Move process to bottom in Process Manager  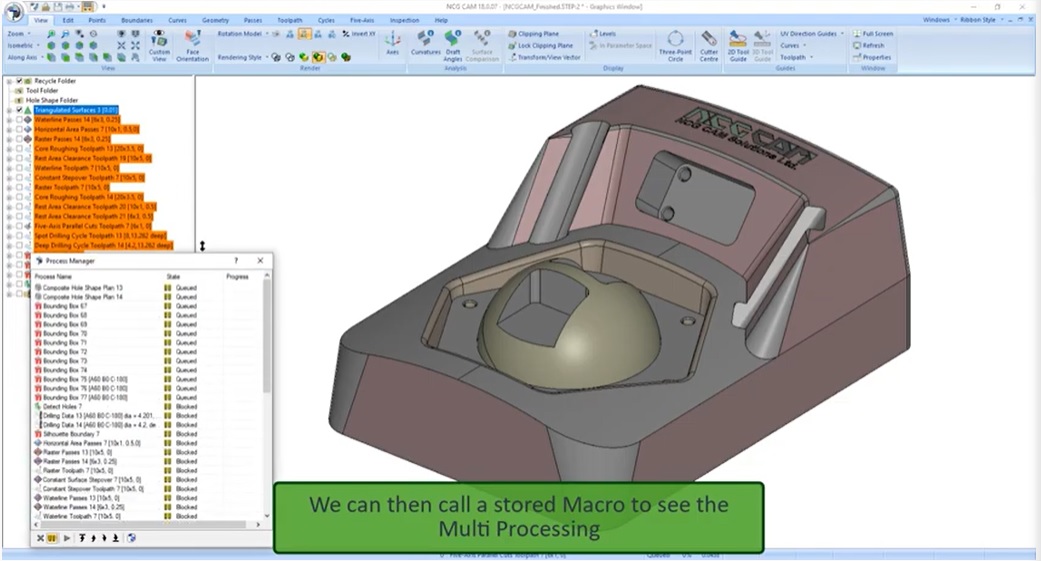tap(116, 538)
